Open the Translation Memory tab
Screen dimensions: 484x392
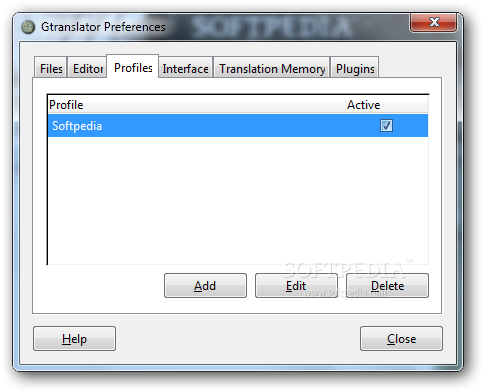click(x=272, y=68)
